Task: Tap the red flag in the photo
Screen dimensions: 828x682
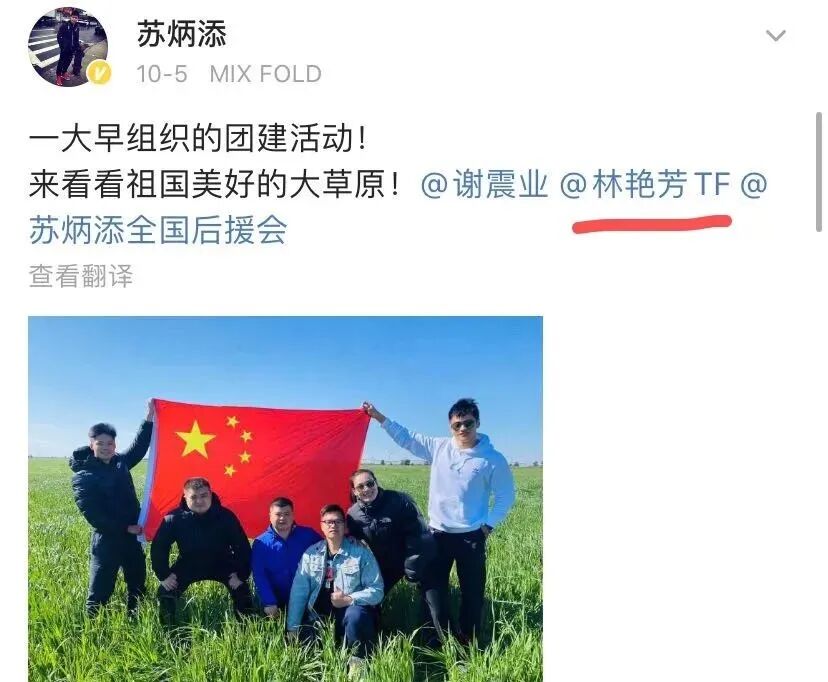Action: coord(257,465)
